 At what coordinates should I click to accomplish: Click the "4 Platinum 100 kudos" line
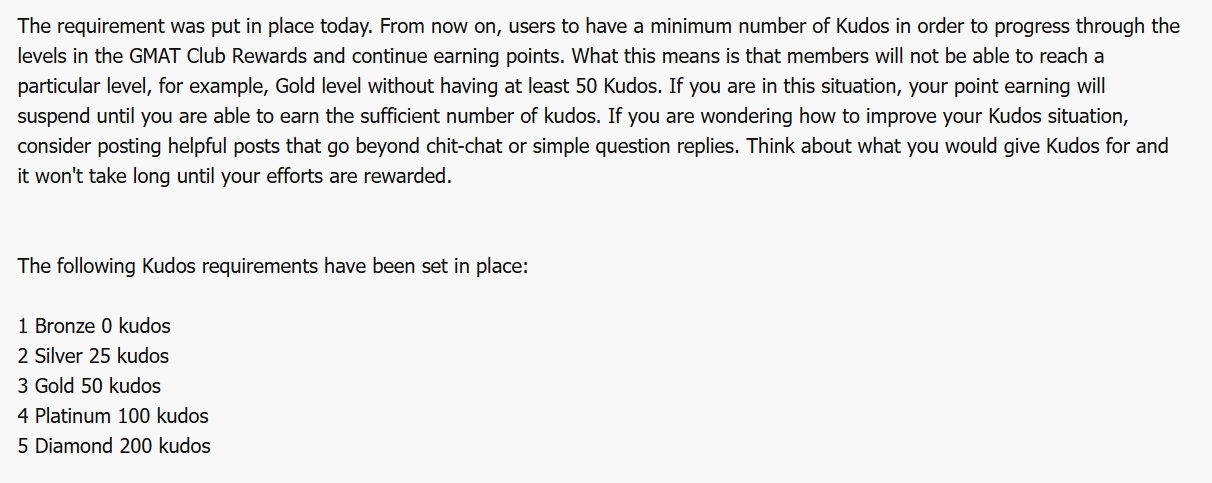click(x=113, y=416)
